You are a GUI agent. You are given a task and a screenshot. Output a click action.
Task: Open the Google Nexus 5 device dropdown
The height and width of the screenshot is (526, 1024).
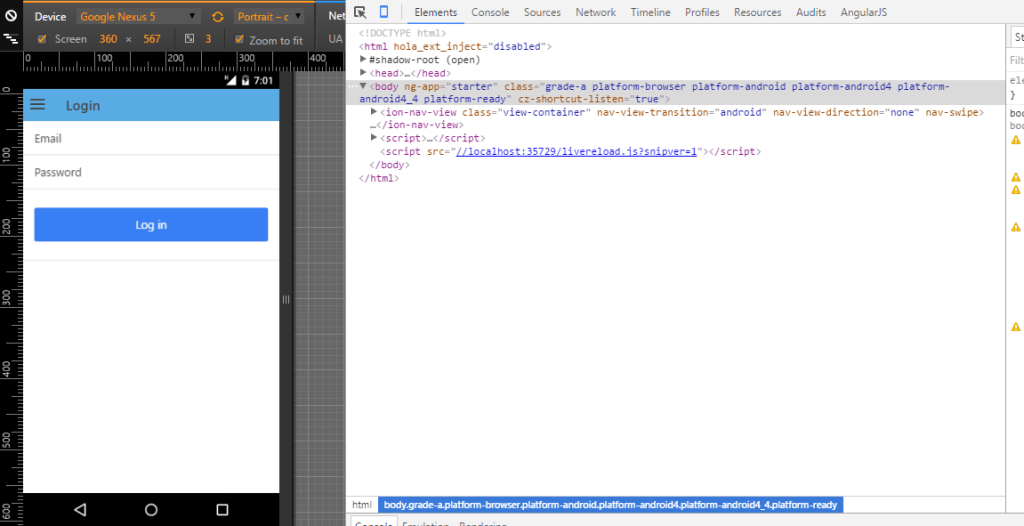click(x=138, y=17)
